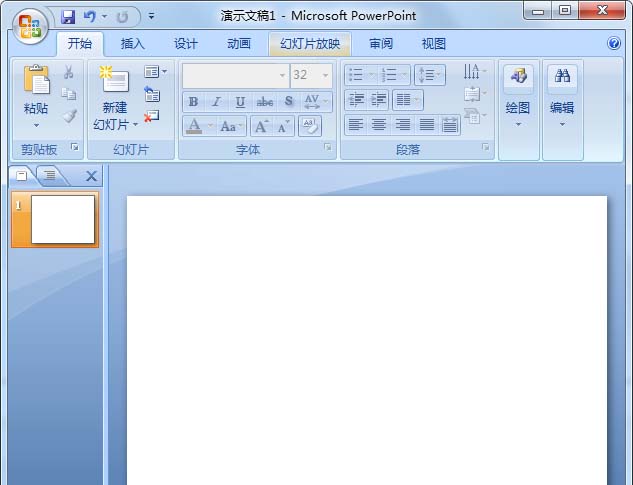Image resolution: width=633 pixels, height=485 pixels.
Task: Open the 剪贴板 dialog launcher
Action: point(75,147)
